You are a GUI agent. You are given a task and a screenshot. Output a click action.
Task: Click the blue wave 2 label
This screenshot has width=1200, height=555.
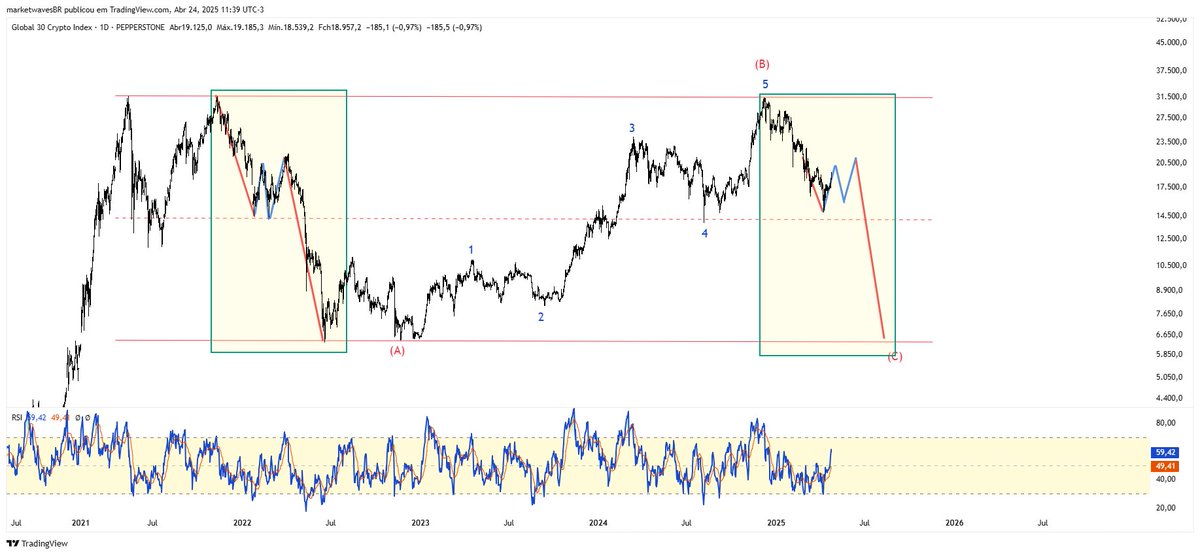[541, 317]
